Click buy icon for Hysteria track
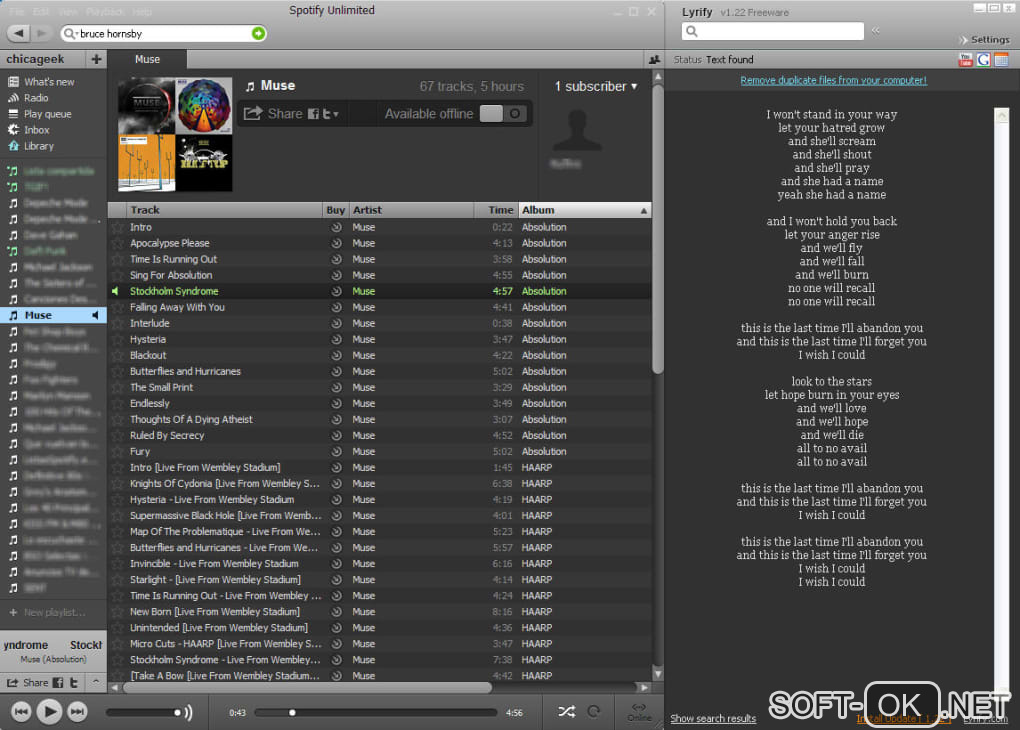The width and height of the screenshot is (1020, 730). 336,339
